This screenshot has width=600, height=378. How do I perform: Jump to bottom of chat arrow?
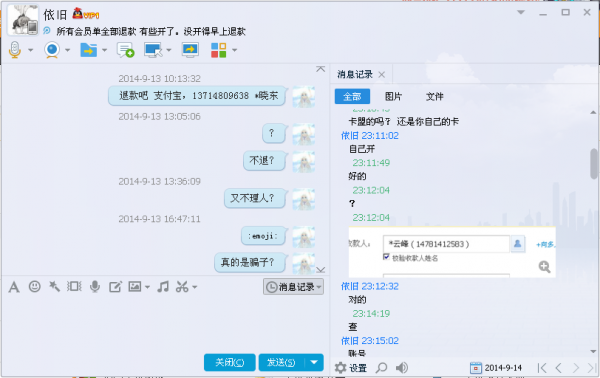pos(321,270)
